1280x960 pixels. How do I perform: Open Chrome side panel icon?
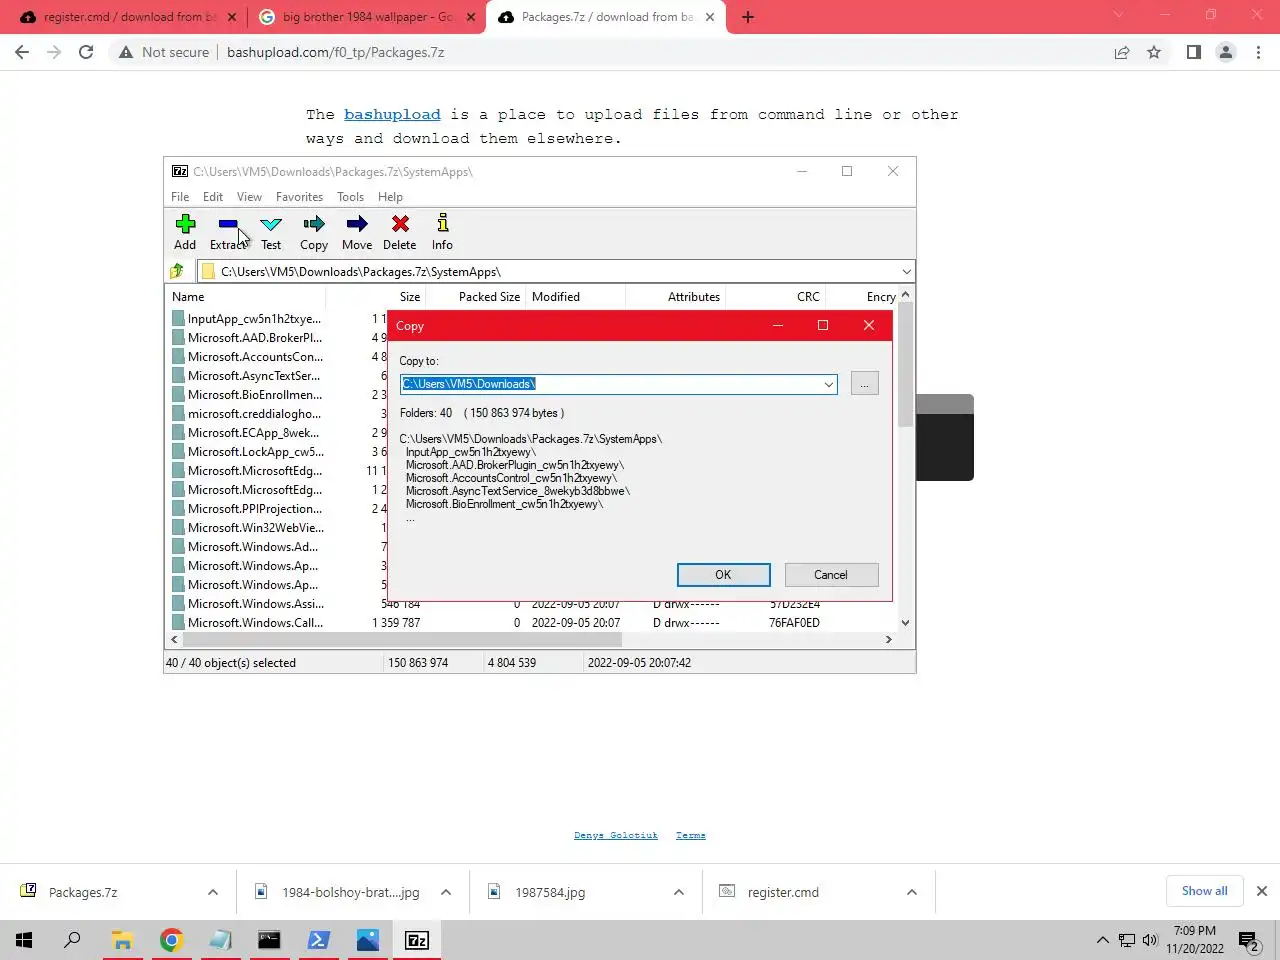coord(1194,52)
